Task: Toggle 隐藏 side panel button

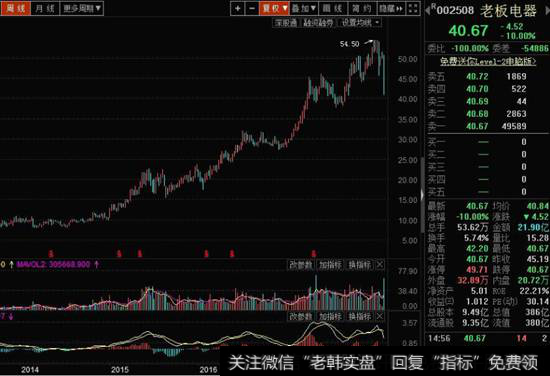Action: (x=391, y=8)
